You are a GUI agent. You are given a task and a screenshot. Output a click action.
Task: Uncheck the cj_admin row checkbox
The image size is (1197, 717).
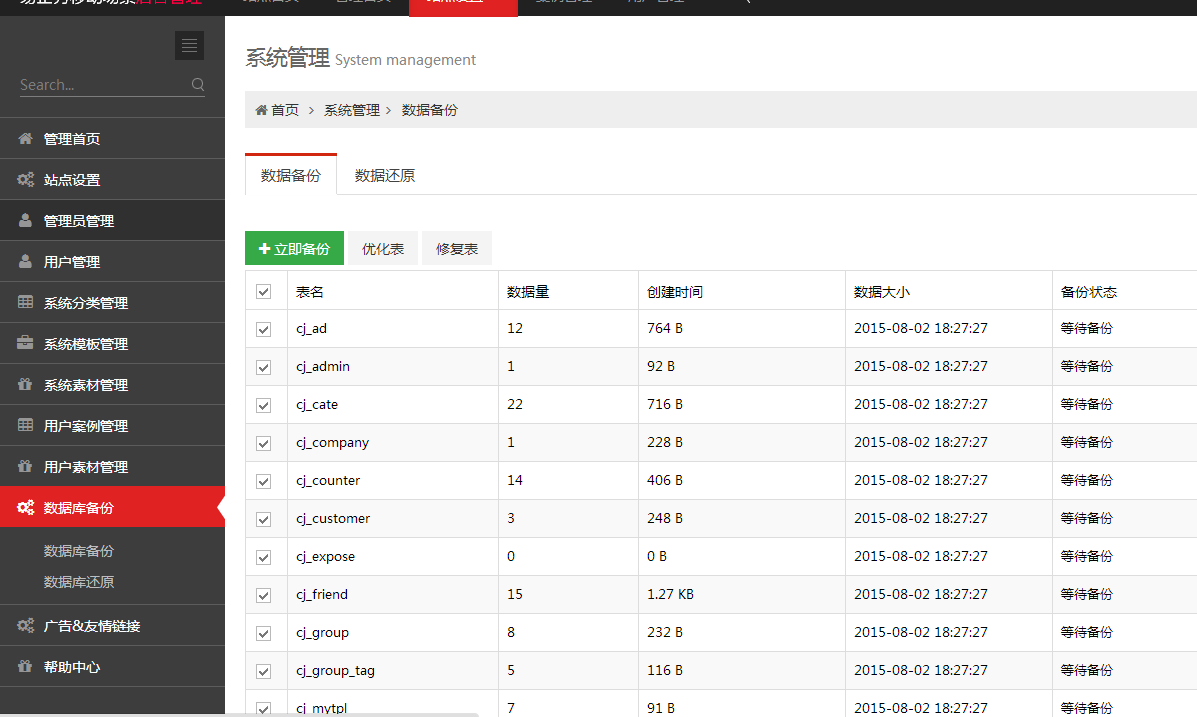264,367
